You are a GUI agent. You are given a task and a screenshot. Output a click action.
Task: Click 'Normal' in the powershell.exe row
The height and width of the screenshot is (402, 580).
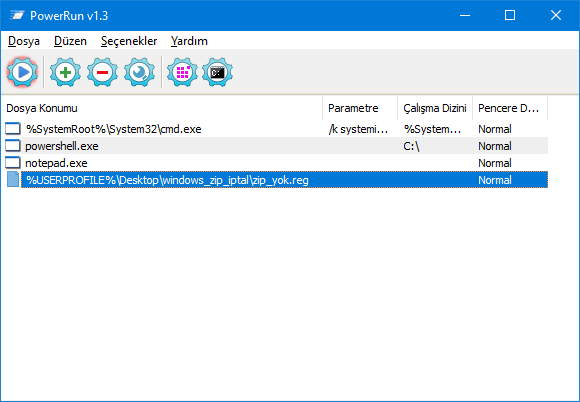[x=495, y=146]
